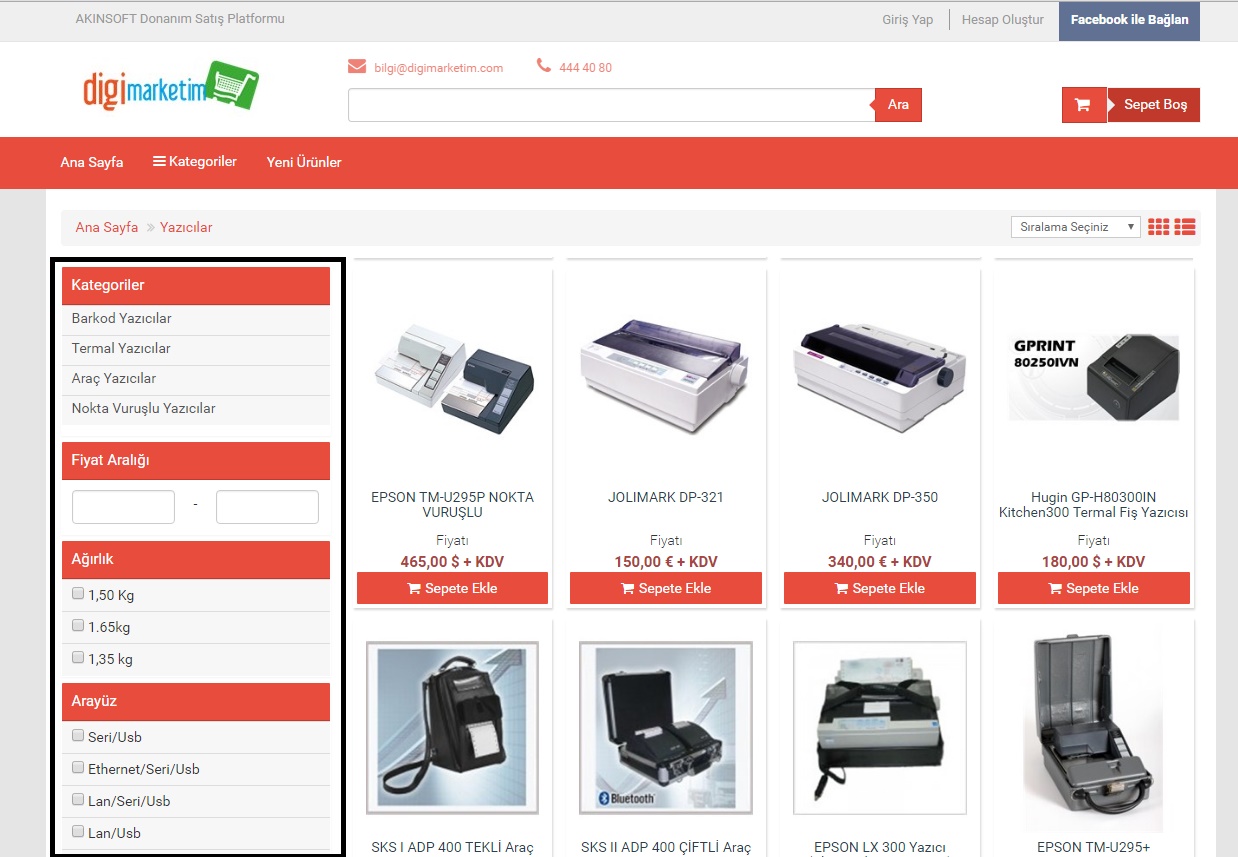Click the Yazıcılar breadcrumb link

tap(186, 227)
